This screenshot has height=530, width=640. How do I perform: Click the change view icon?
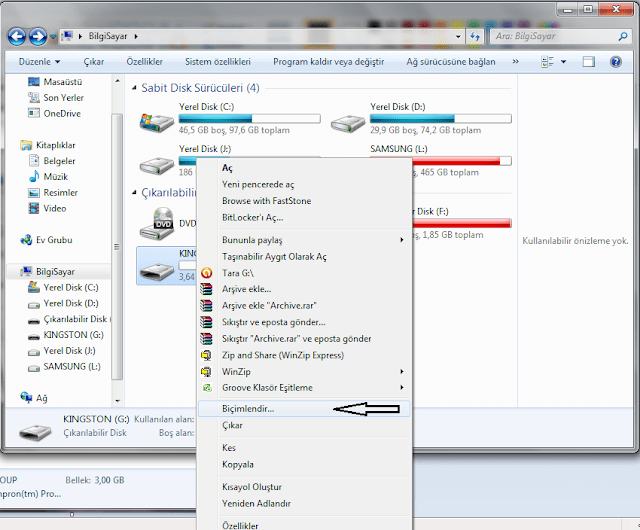tap(547, 62)
